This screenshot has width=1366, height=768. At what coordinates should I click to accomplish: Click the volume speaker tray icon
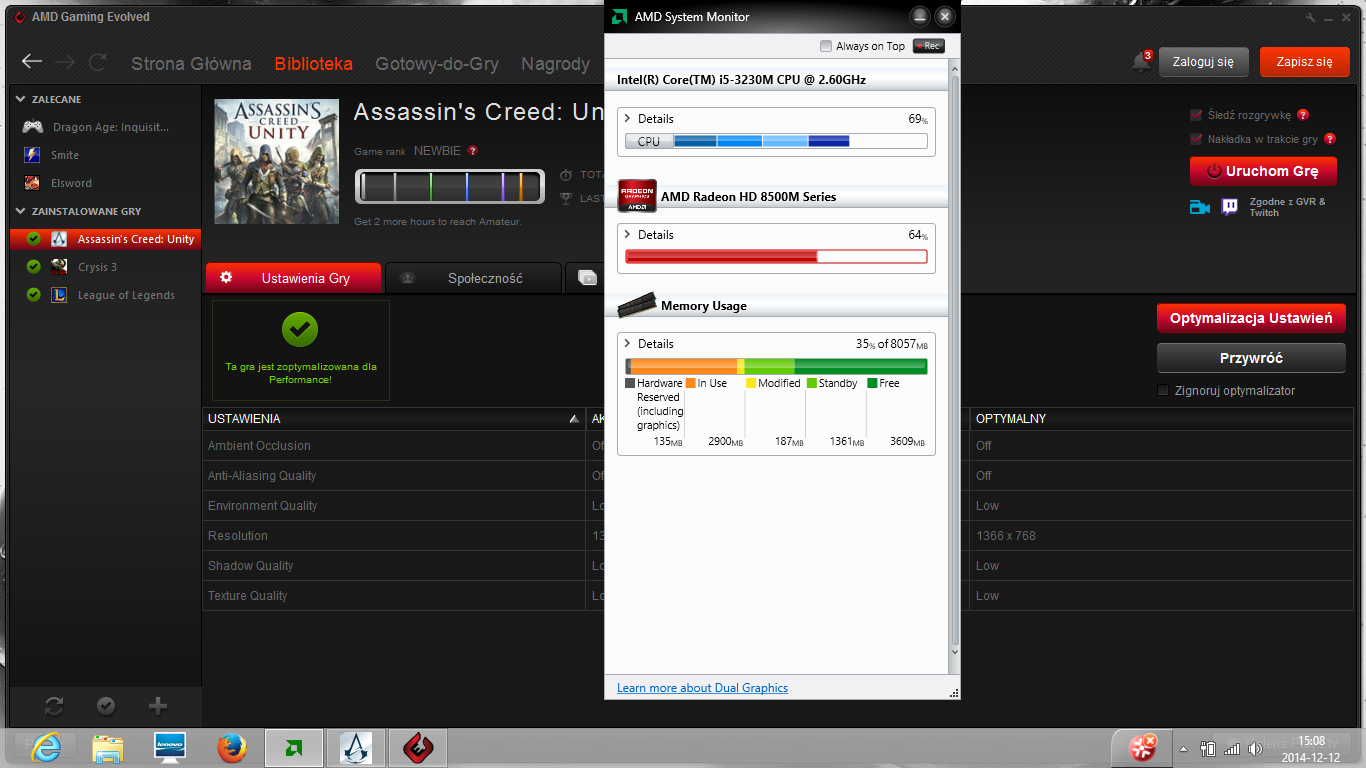pyautogui.click(x=1255, y=749)
